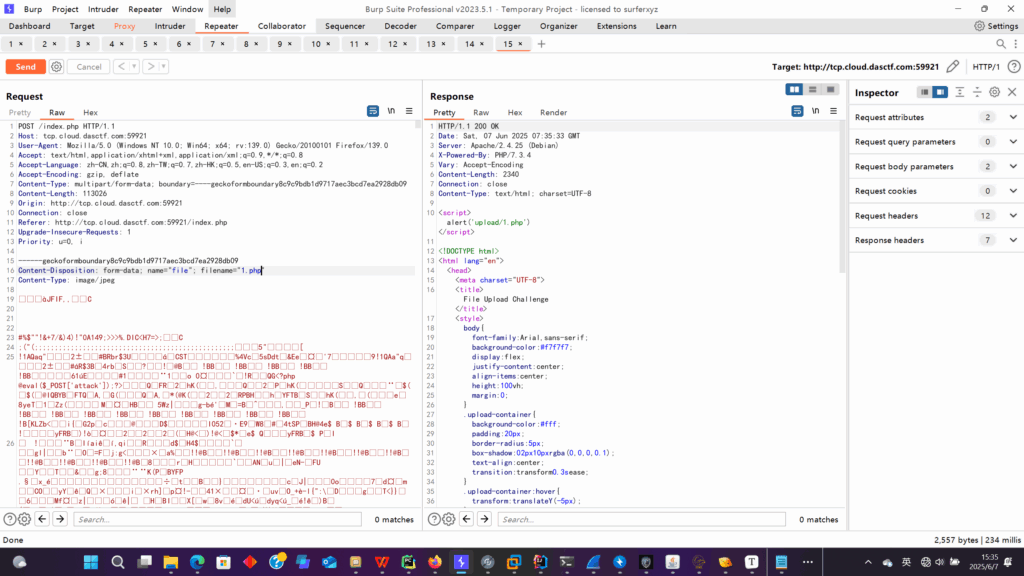The width and height of the screenshot is (1024, 576).
Task: Switch Inspector to second layout mode
Action: [940, 93]
